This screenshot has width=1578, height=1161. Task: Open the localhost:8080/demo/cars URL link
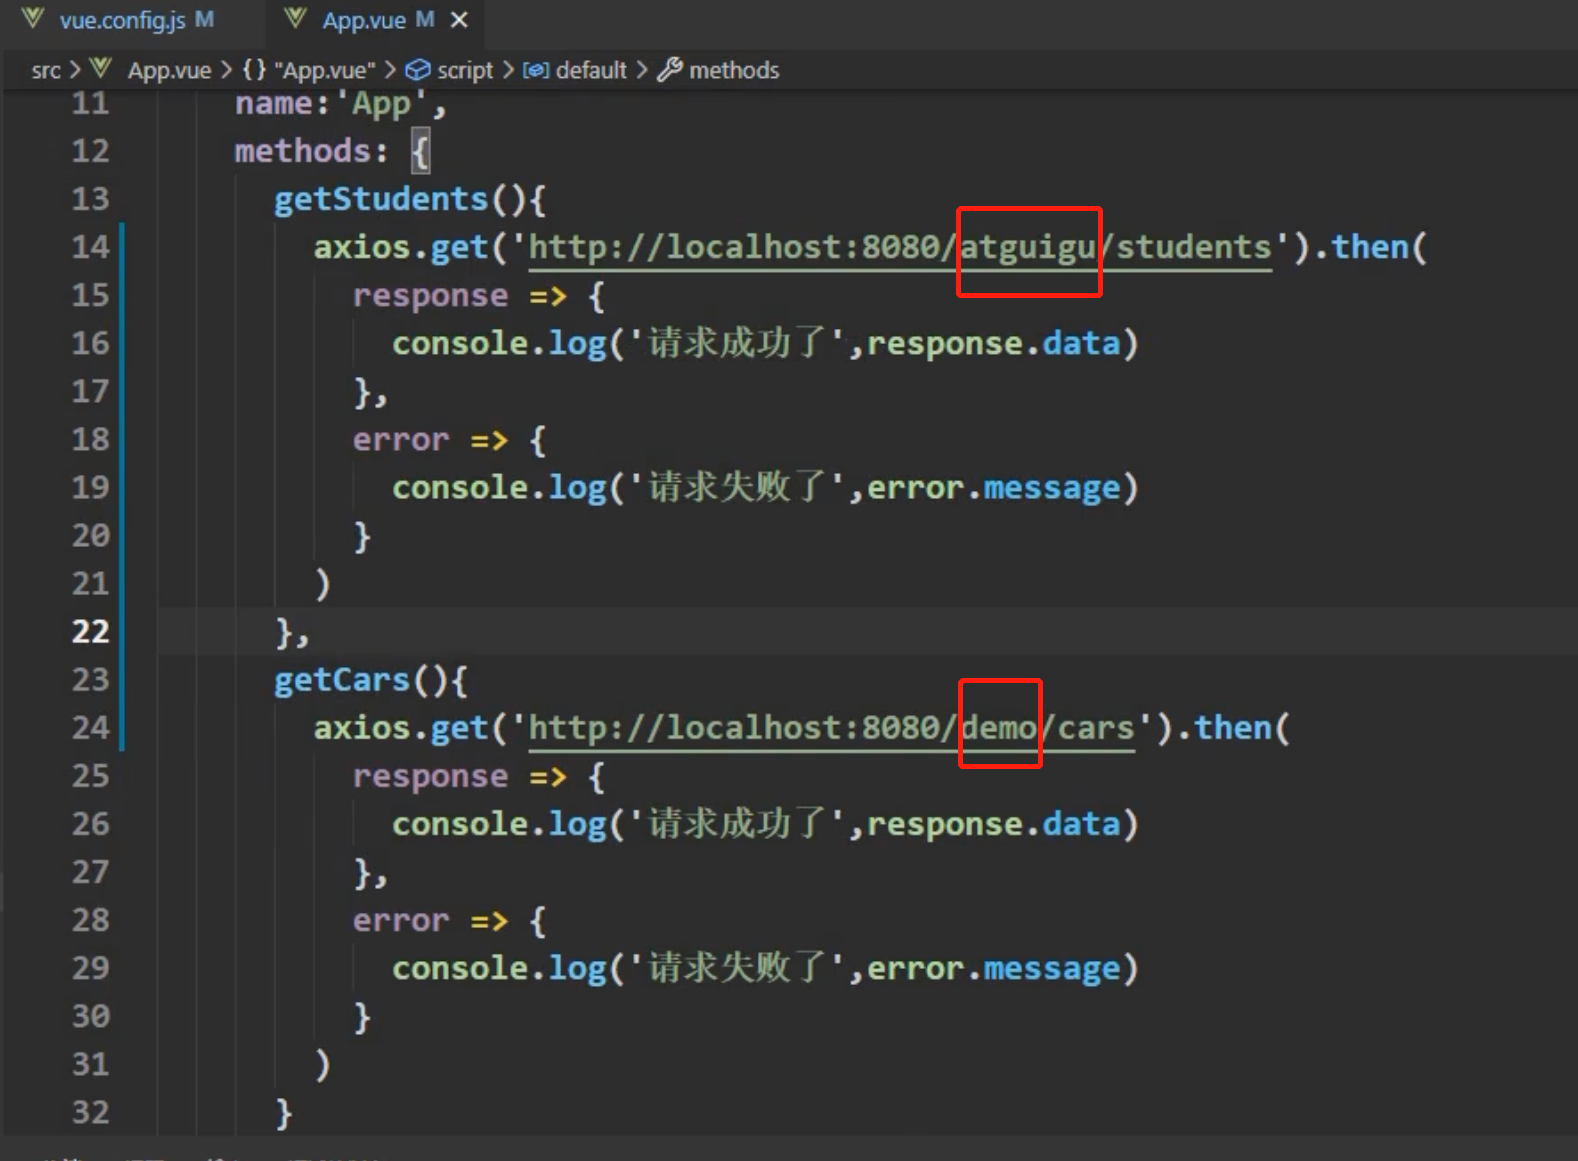pyautogui.click(x=832, y=728)
